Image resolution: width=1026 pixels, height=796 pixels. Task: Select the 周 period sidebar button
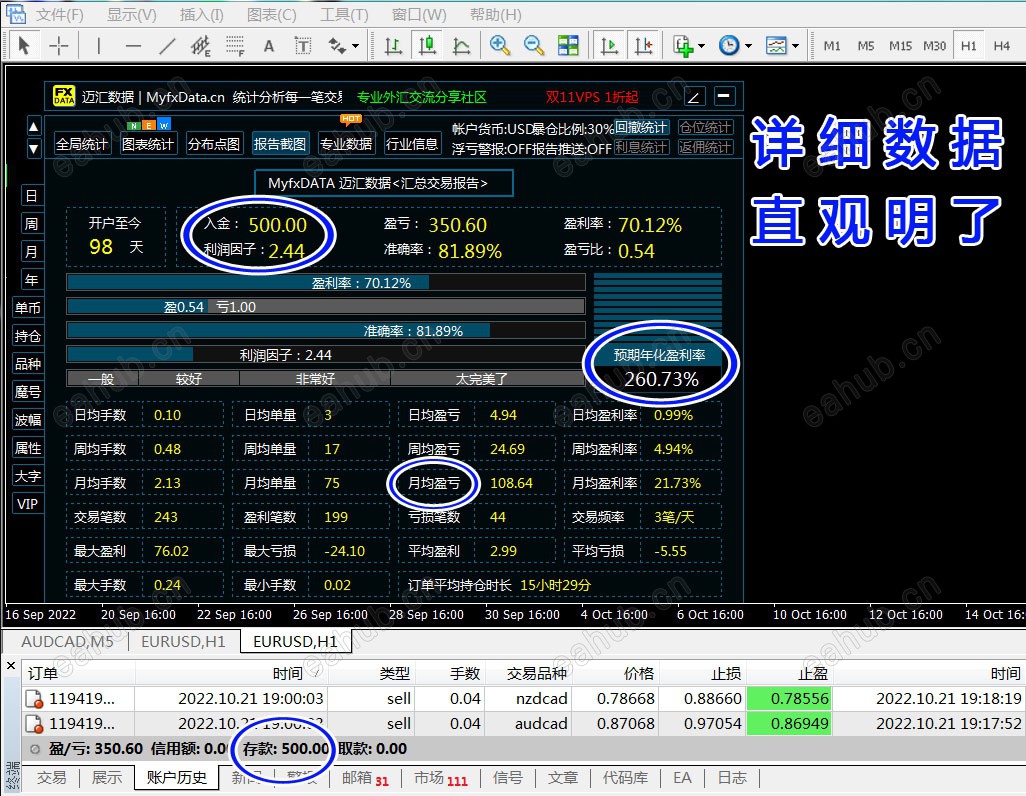(x=31, y=224)
